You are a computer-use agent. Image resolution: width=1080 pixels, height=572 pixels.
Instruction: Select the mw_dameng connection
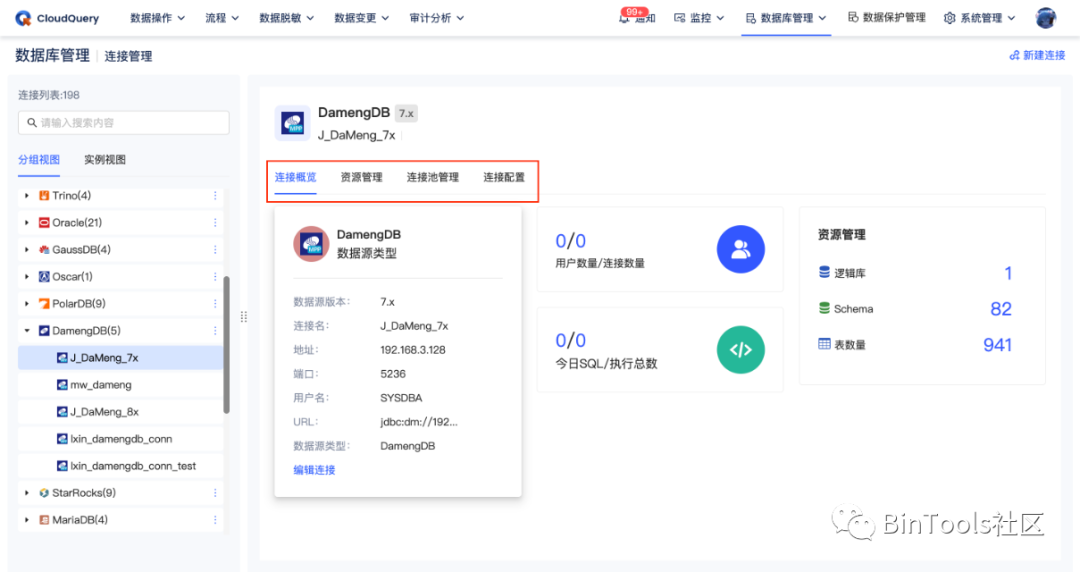click(121, 385)
